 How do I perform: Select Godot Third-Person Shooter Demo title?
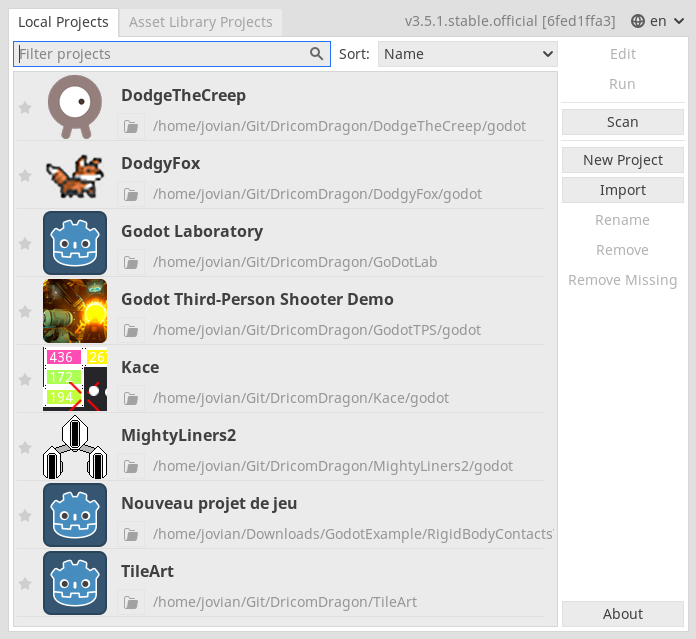257,300
